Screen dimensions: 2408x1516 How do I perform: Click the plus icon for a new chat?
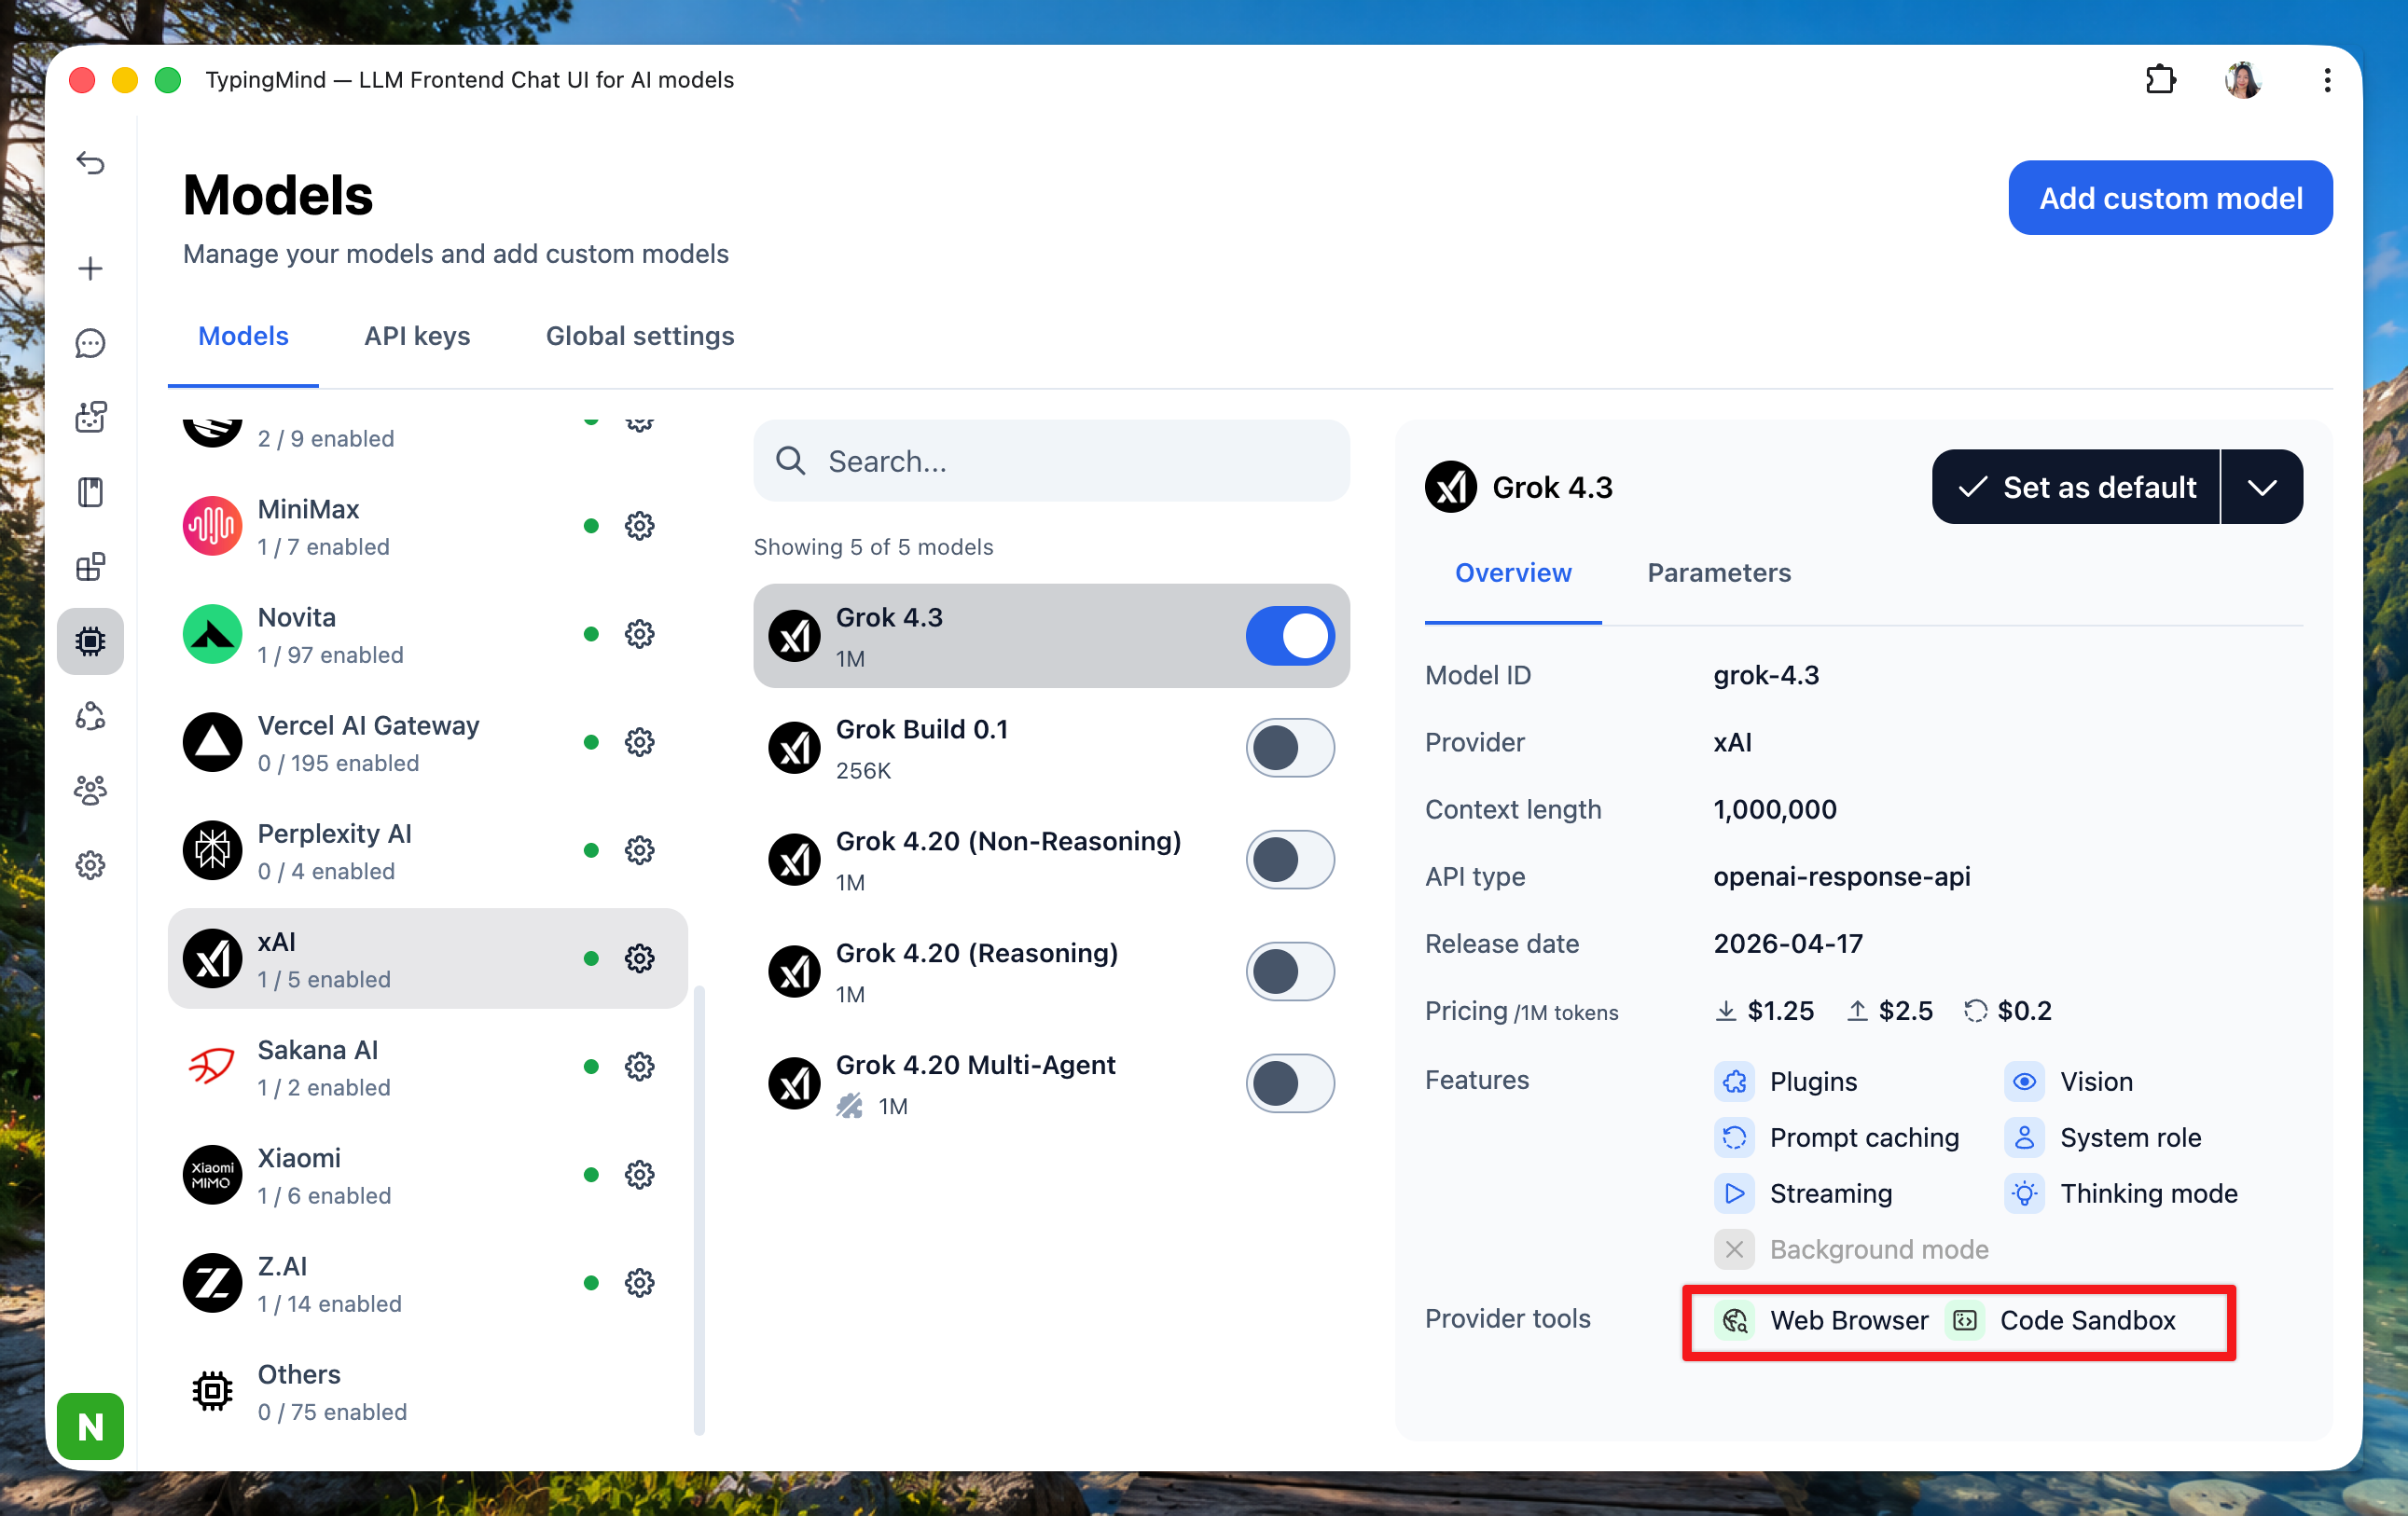90,268
